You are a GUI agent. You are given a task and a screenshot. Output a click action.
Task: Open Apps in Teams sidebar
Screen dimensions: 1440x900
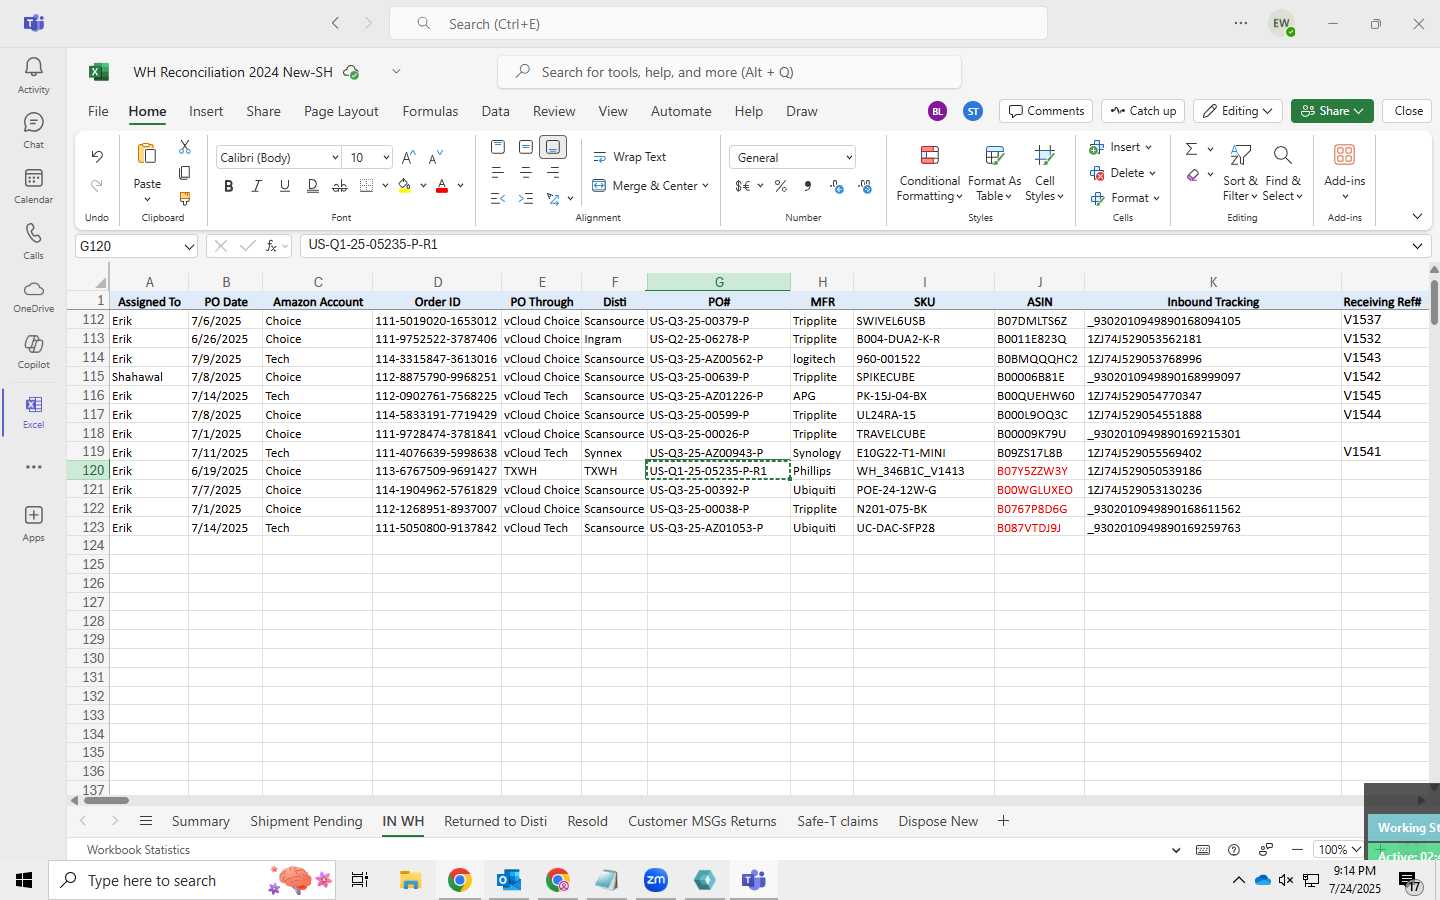coord(33,523)
